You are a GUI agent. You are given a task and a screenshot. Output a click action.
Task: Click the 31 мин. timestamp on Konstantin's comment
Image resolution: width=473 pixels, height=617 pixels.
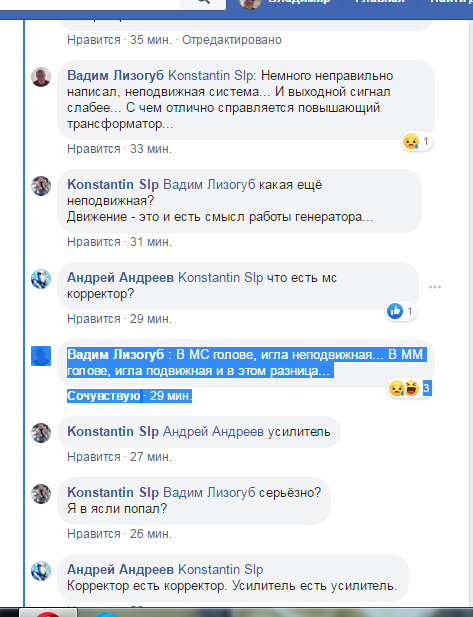tap(151, 242)
